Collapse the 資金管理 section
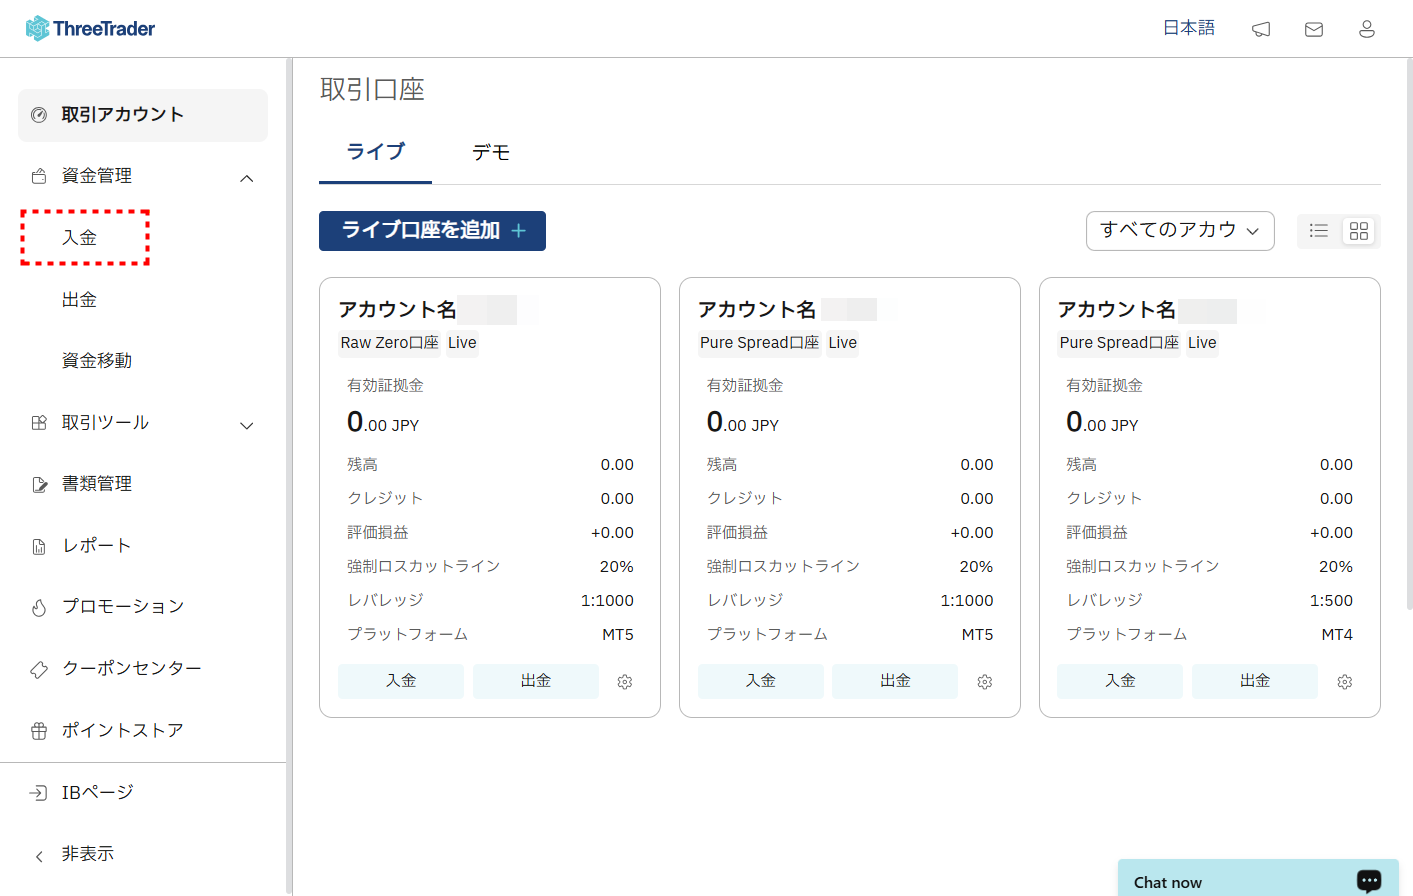The image size is (1413, 896). pyautogui.click(x=247, y=178)
